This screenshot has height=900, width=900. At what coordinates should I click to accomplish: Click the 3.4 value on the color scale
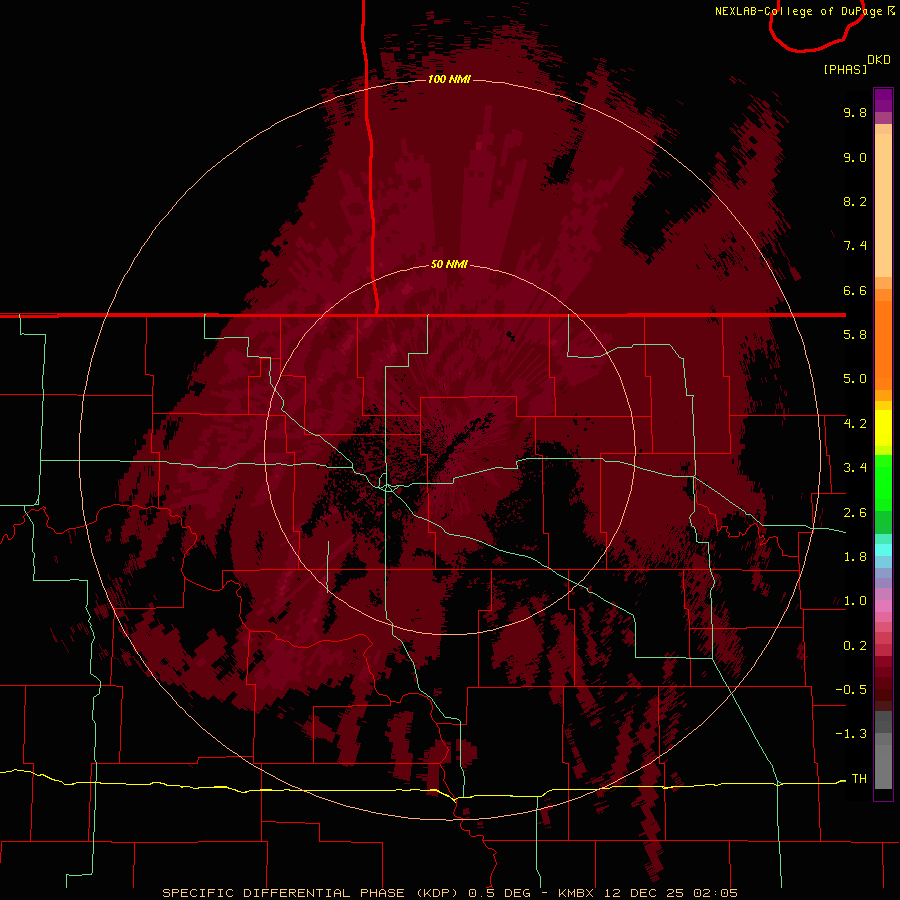coord(855,468)
